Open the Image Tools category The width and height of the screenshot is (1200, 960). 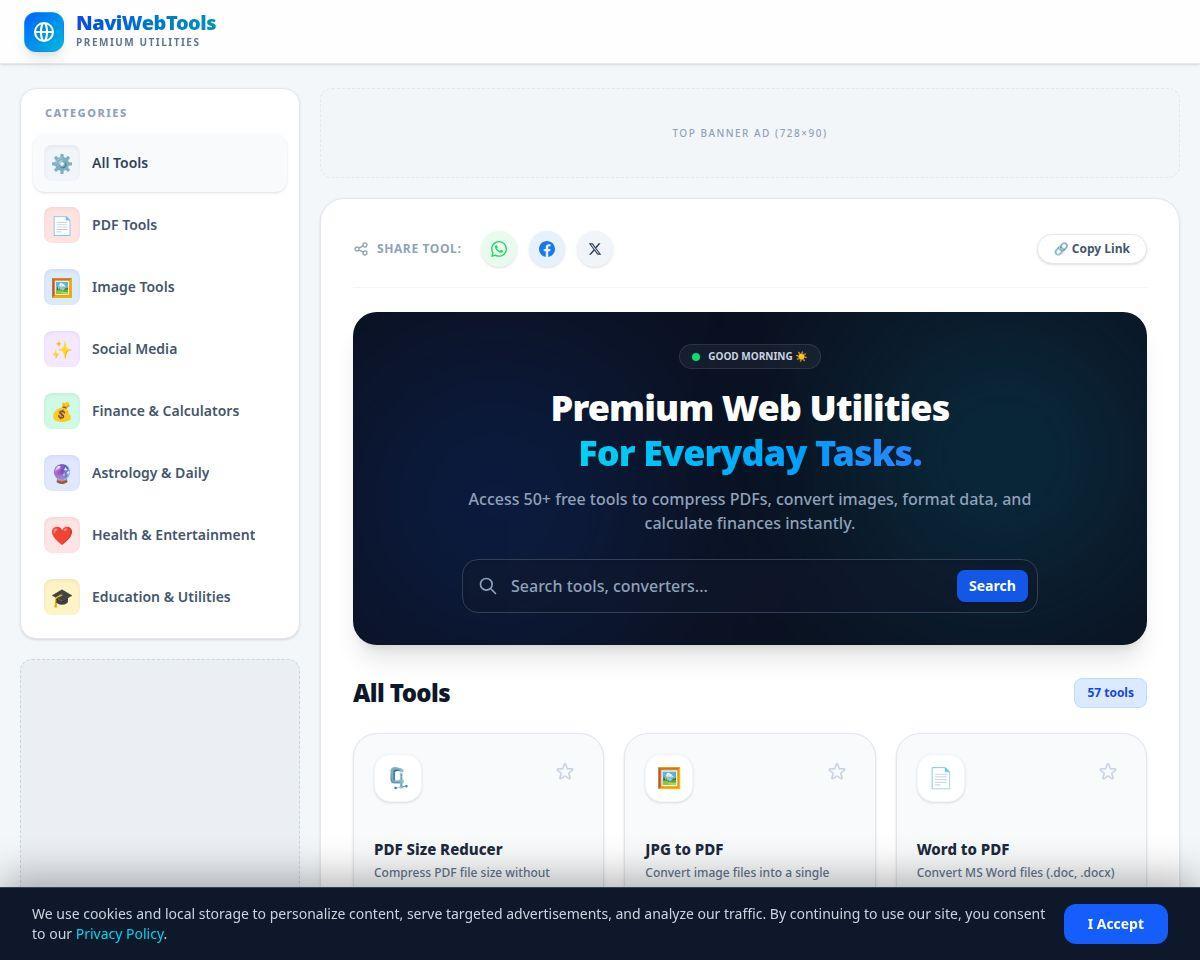click(160, 287)
